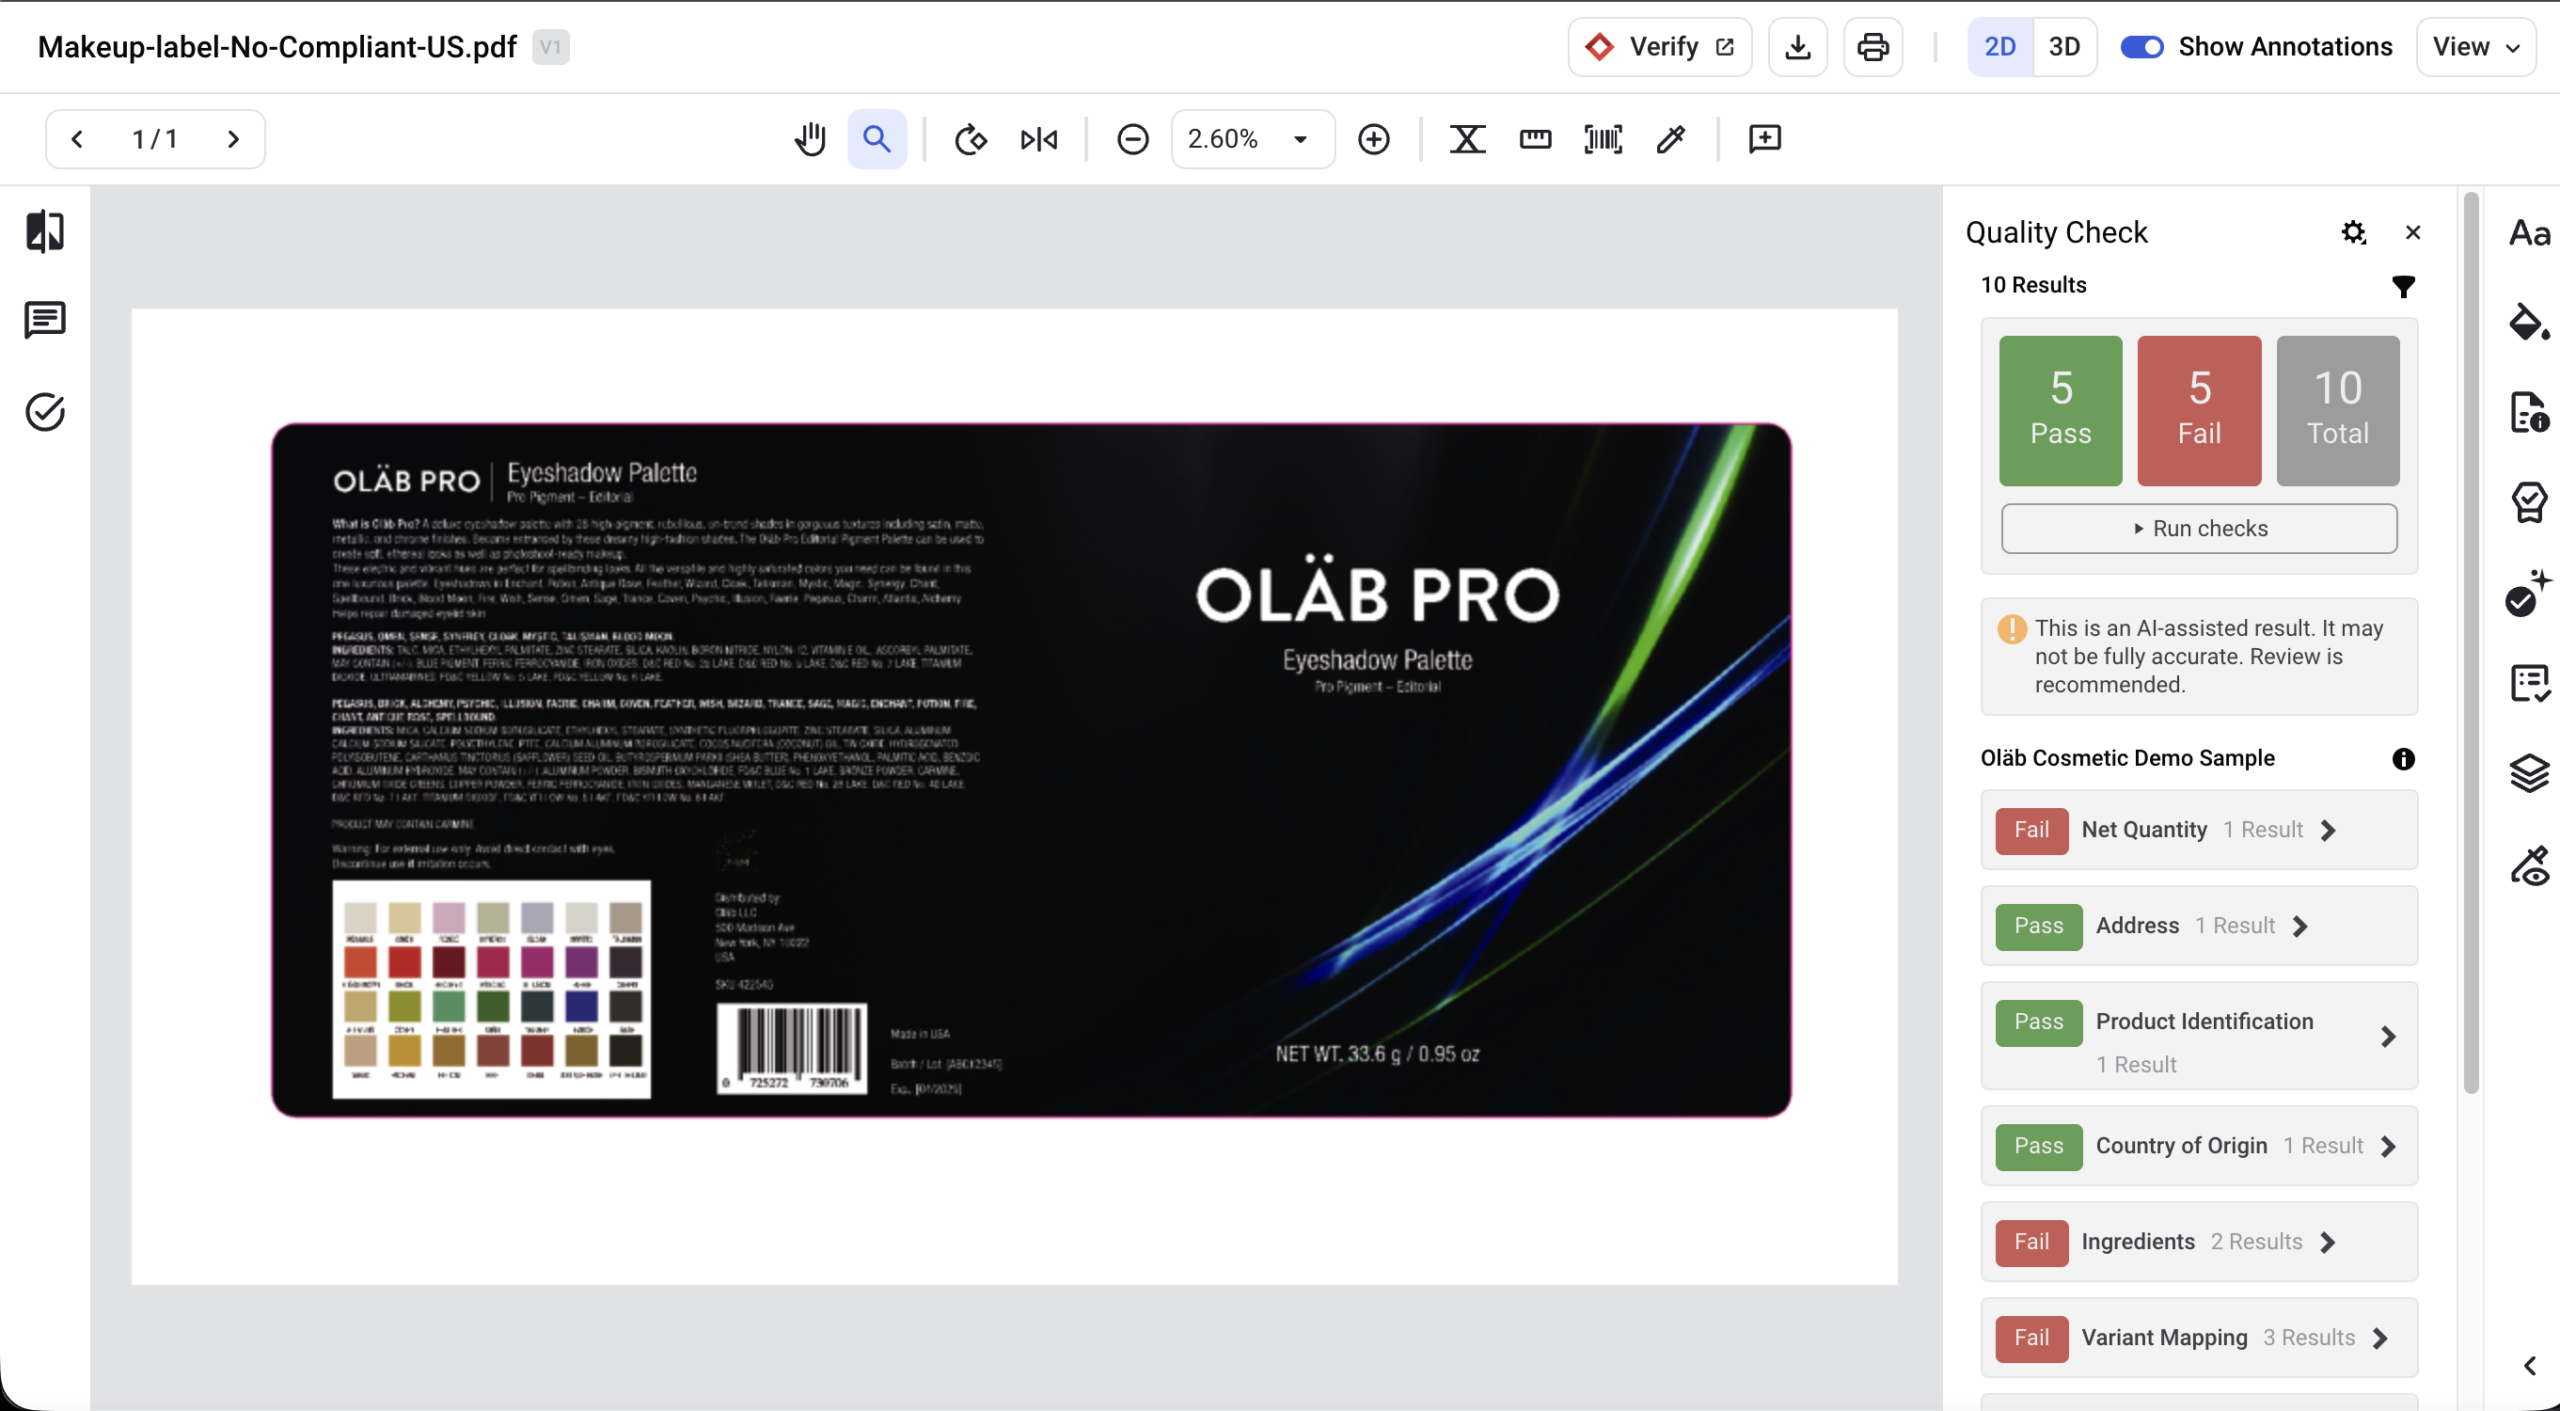Filter the quality check results
Image resolution: width=2560 pixels, height=1411 pixels.
point(2403,287)
